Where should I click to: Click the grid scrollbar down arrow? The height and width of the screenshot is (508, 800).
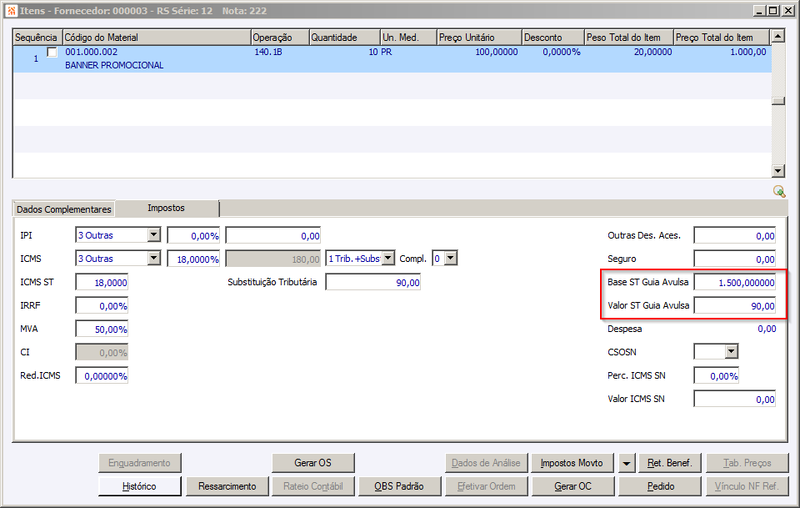point(778,171)
